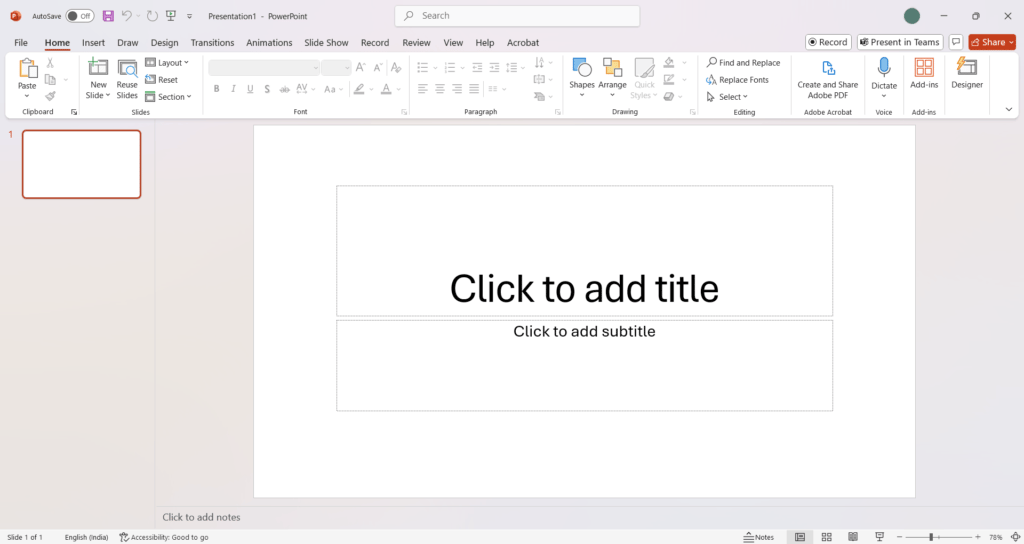Screen dimensions: 1024x544
Task: Click the Save icon in title bar
Action: pos(108,16)
